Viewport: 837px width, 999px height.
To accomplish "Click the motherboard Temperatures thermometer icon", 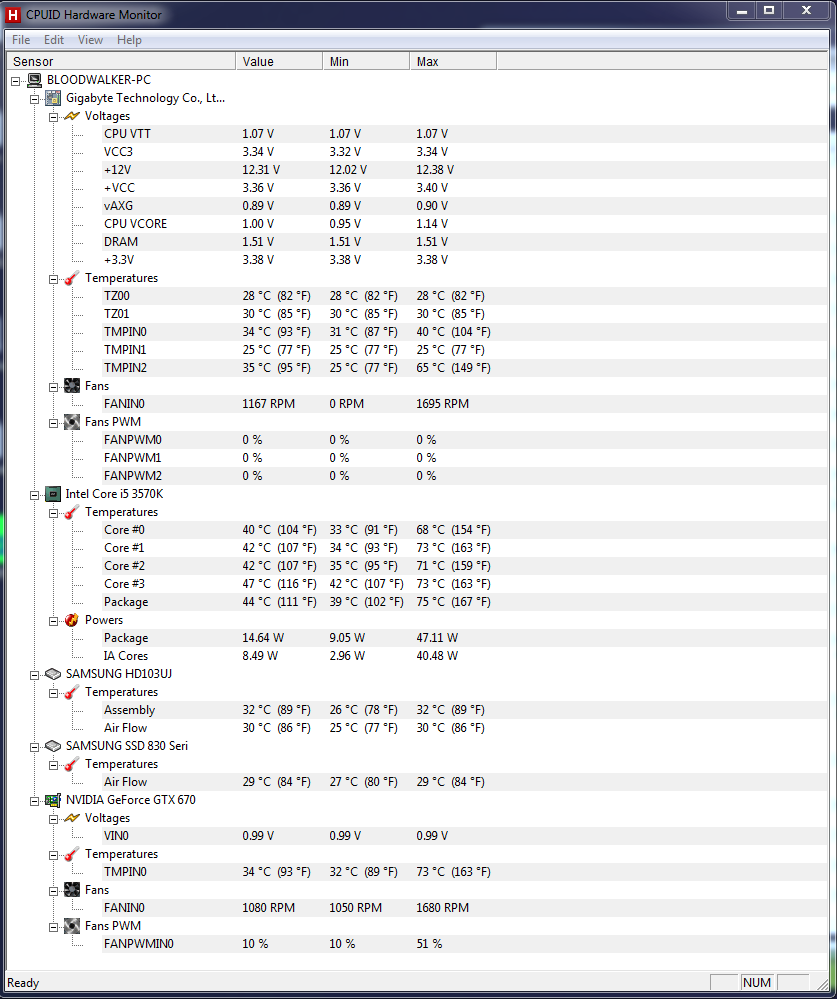I will coord(72,278).
